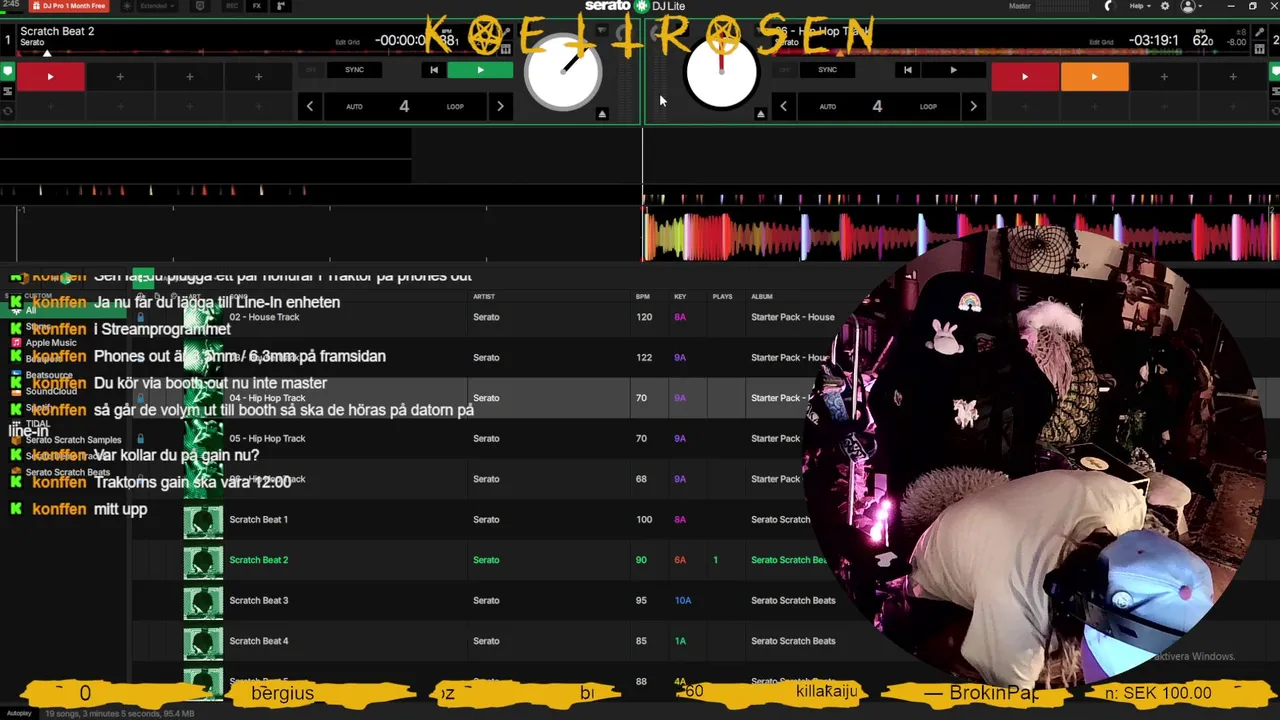Image resolution: width=1280 pixels, height=720 pixels.
Task: Click Scratch Beat 1 album art thumbnail
Action: pyautogui.click(x=203, y=520)
